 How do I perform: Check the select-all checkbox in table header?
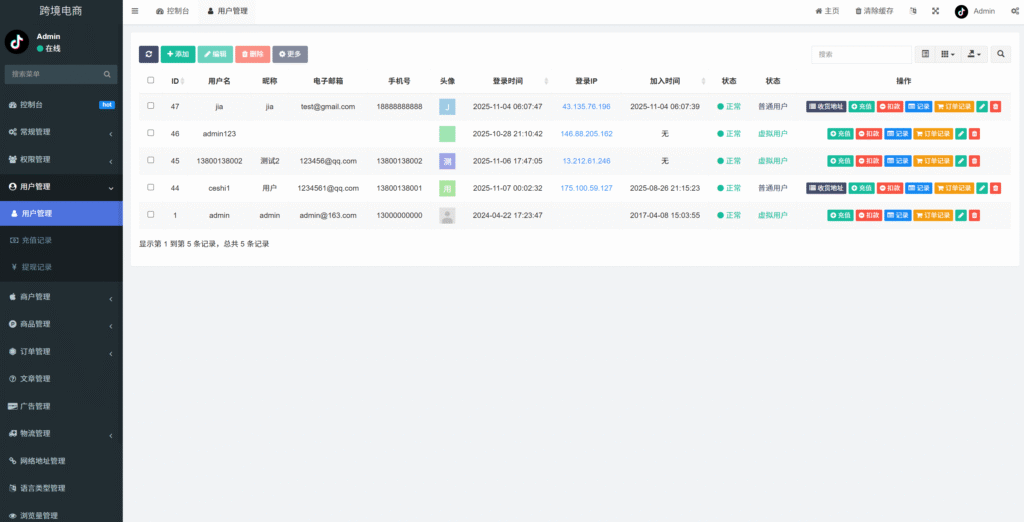[x=151, y=80]
